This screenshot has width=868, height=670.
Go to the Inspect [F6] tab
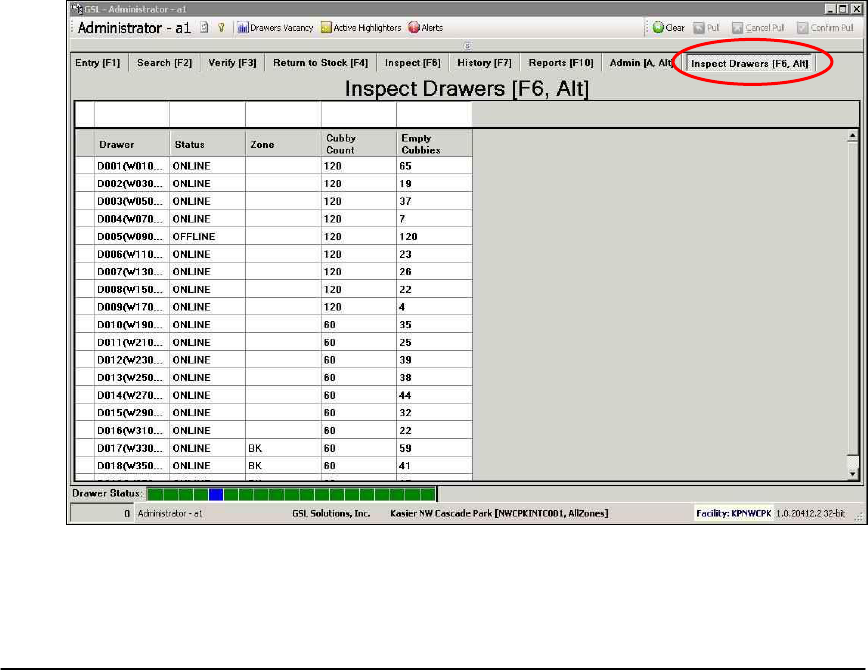pyautogui.click(x=412, y=63)
